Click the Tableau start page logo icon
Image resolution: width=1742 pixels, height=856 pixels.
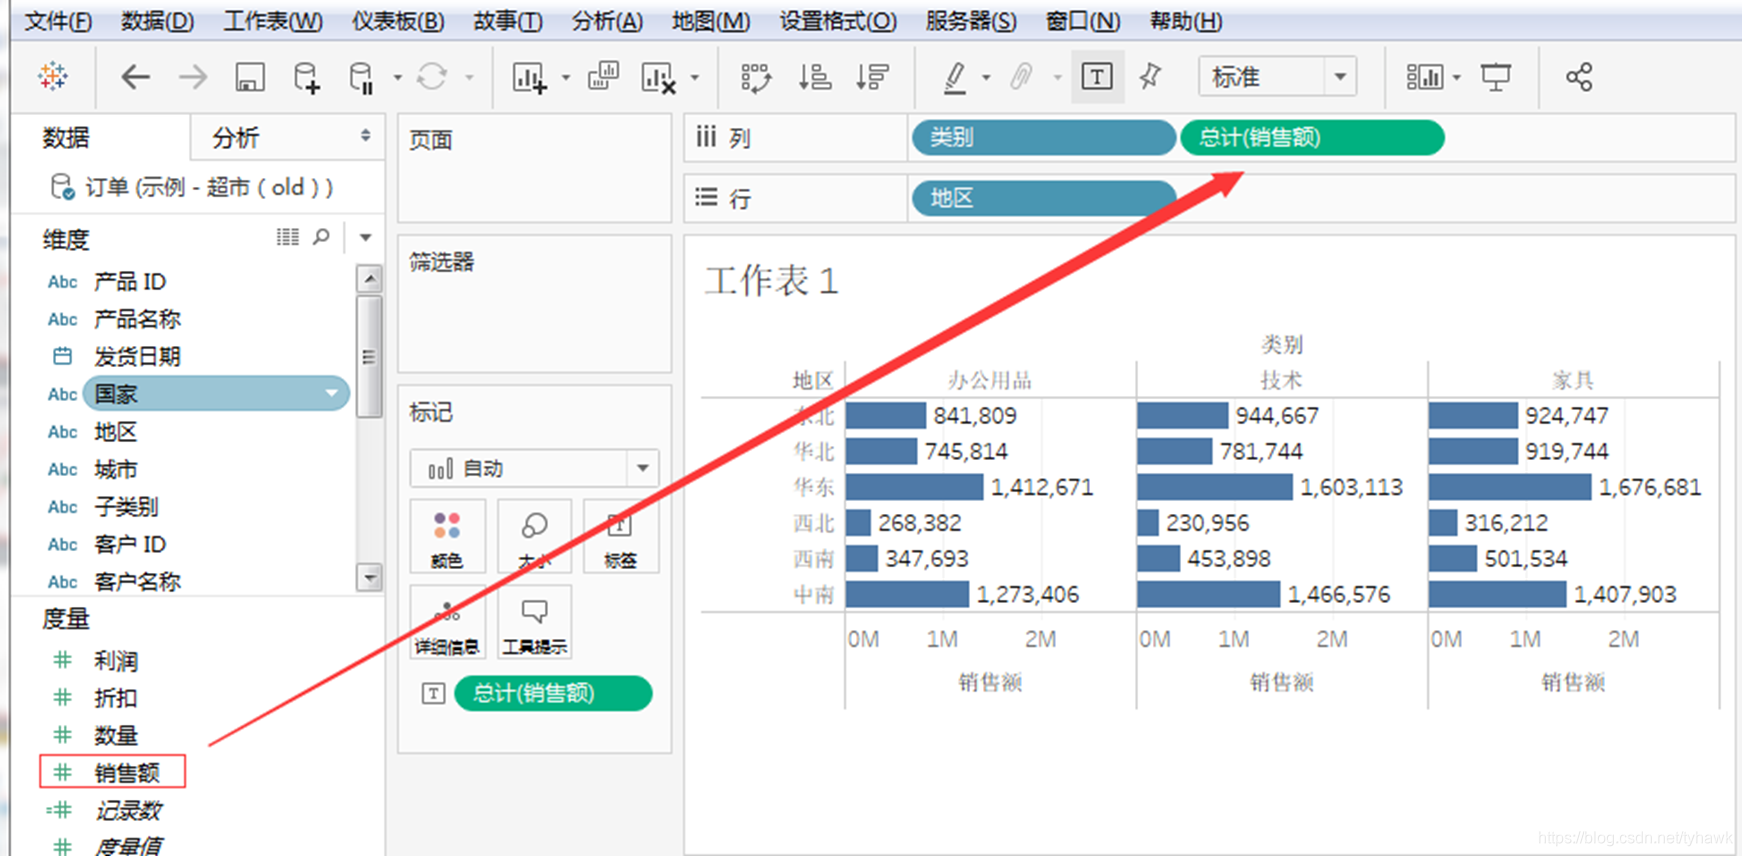53,76
